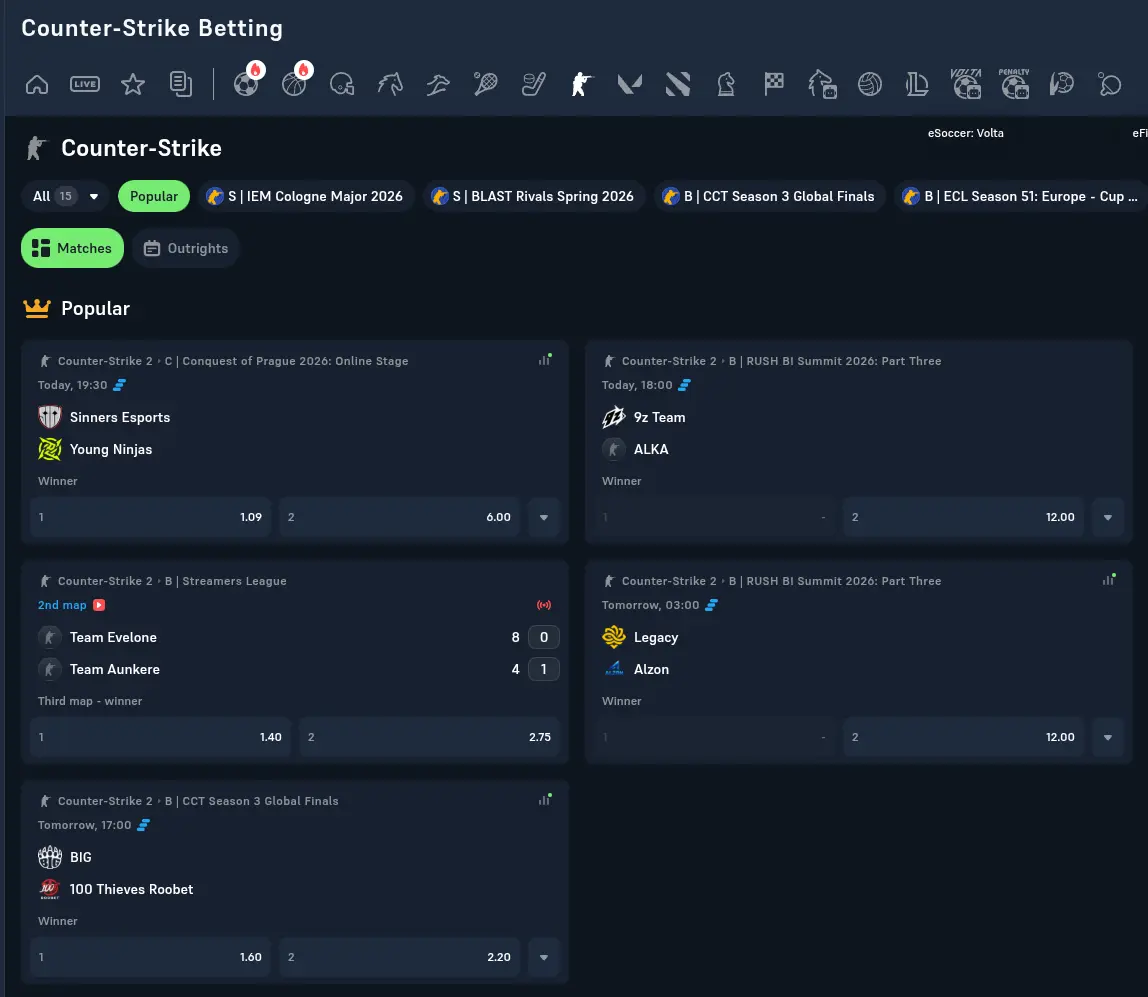Expand more markets for Sinners vs Young Ninjas
Viewport: 1148px width, 997px height.
[x=543, y=517]
